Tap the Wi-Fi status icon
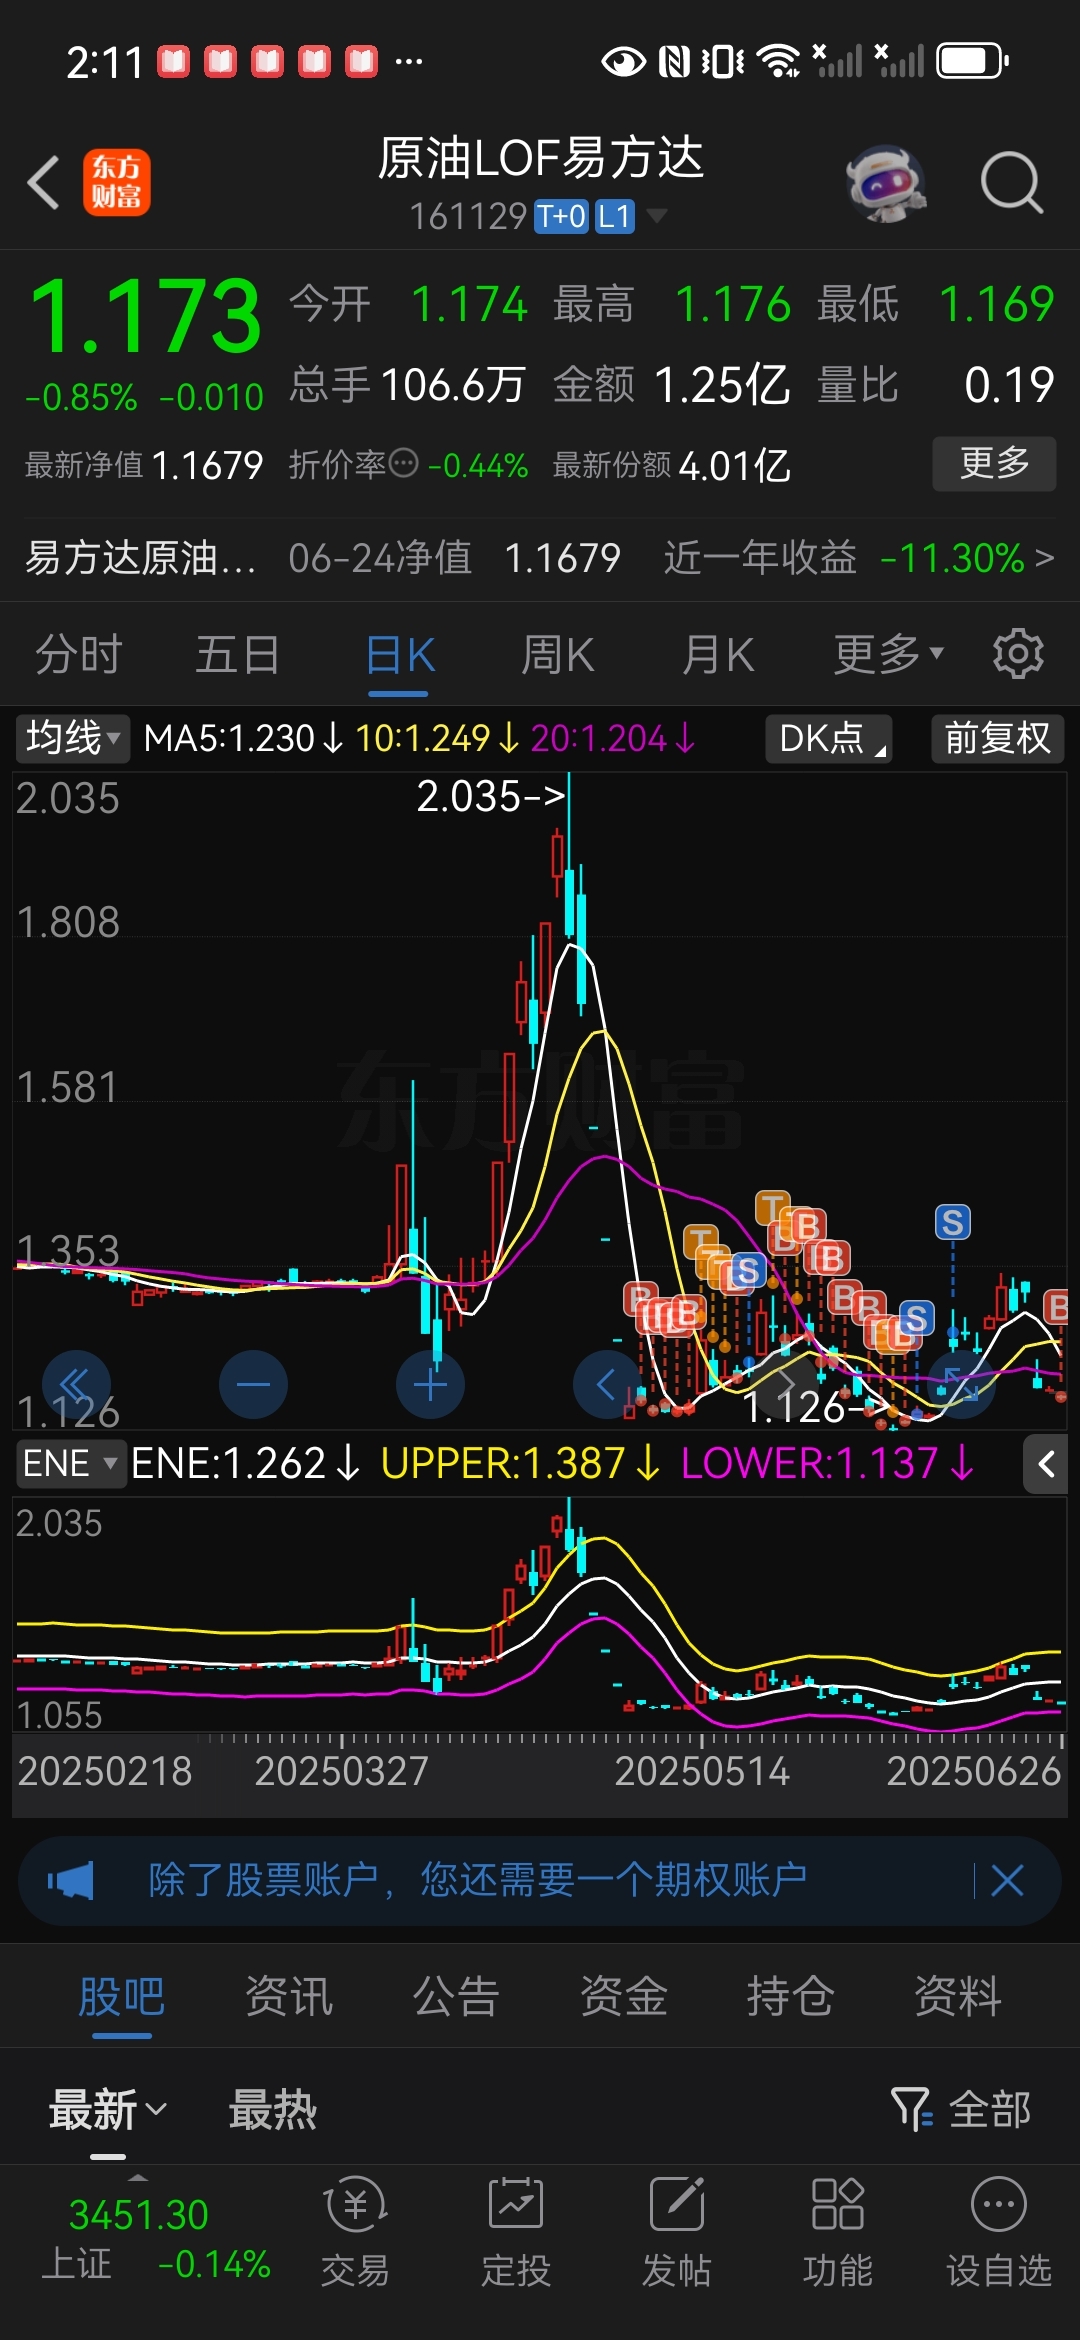 (779, 61)
